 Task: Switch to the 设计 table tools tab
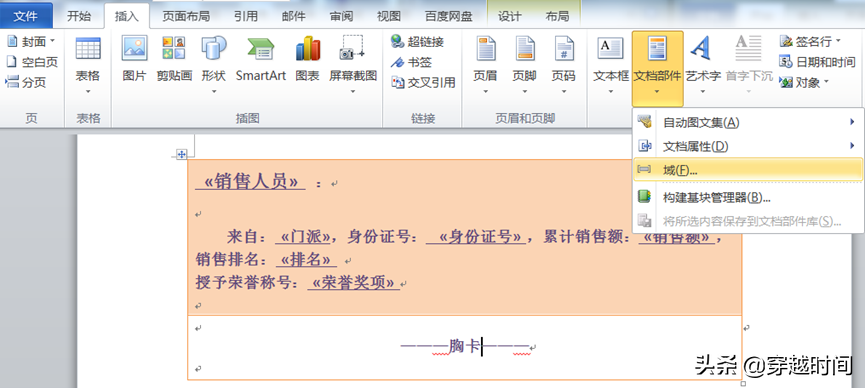tap(509, 16)
